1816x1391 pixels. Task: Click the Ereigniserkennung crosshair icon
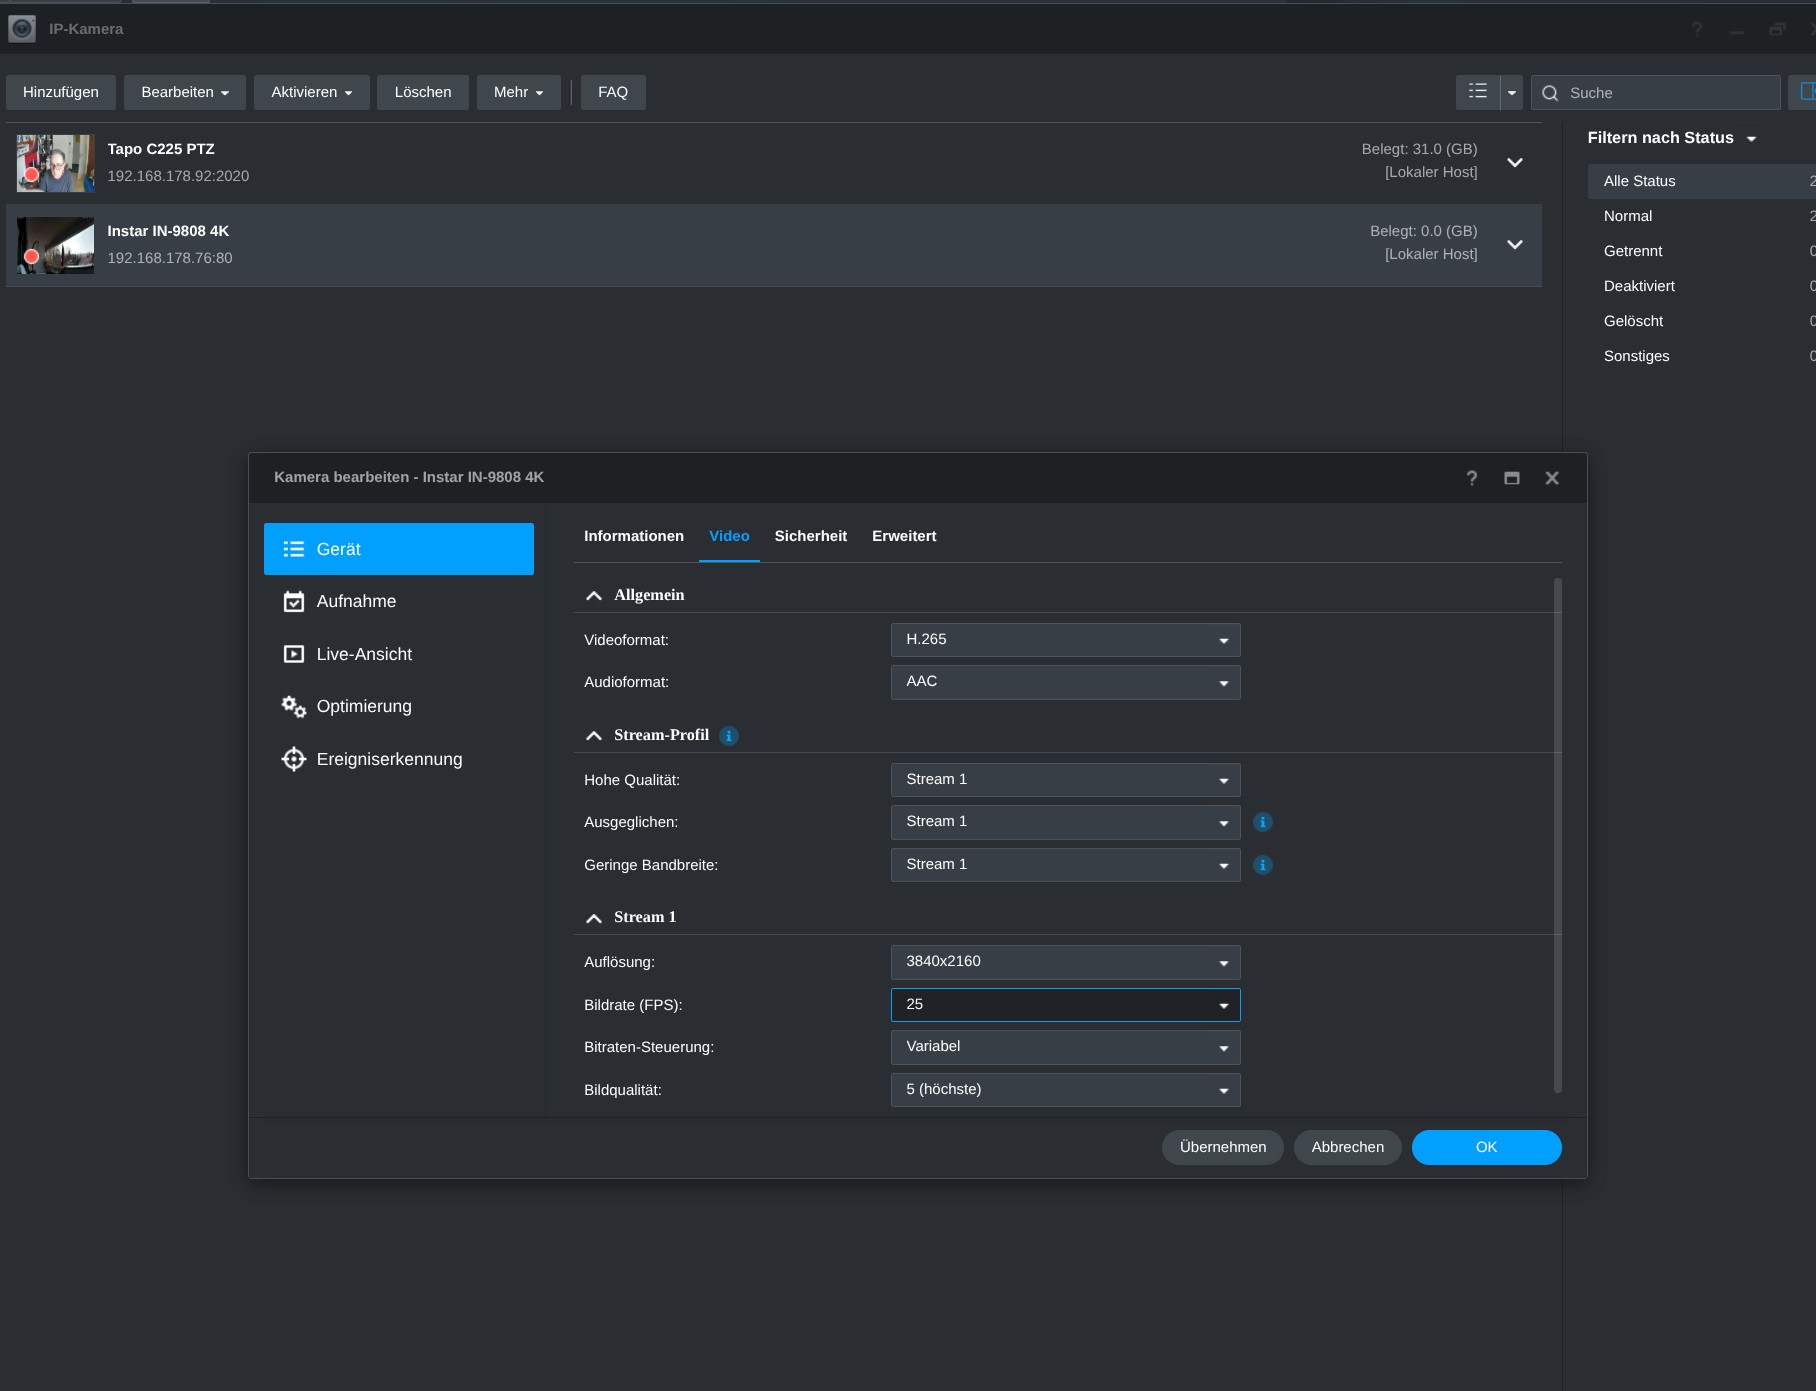pyautogui.click(x=293, y=759)
